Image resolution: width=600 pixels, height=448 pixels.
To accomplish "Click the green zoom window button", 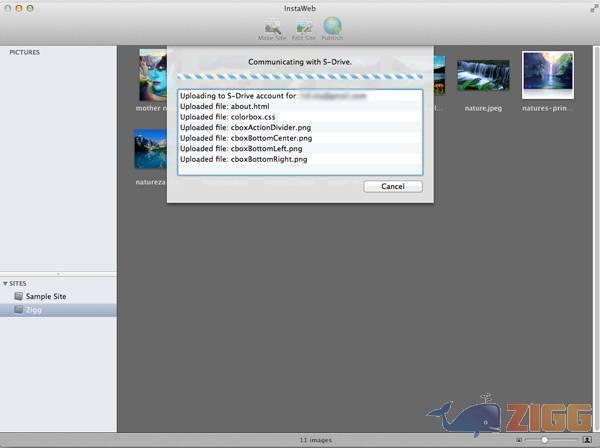I will (x=30, y=8).
